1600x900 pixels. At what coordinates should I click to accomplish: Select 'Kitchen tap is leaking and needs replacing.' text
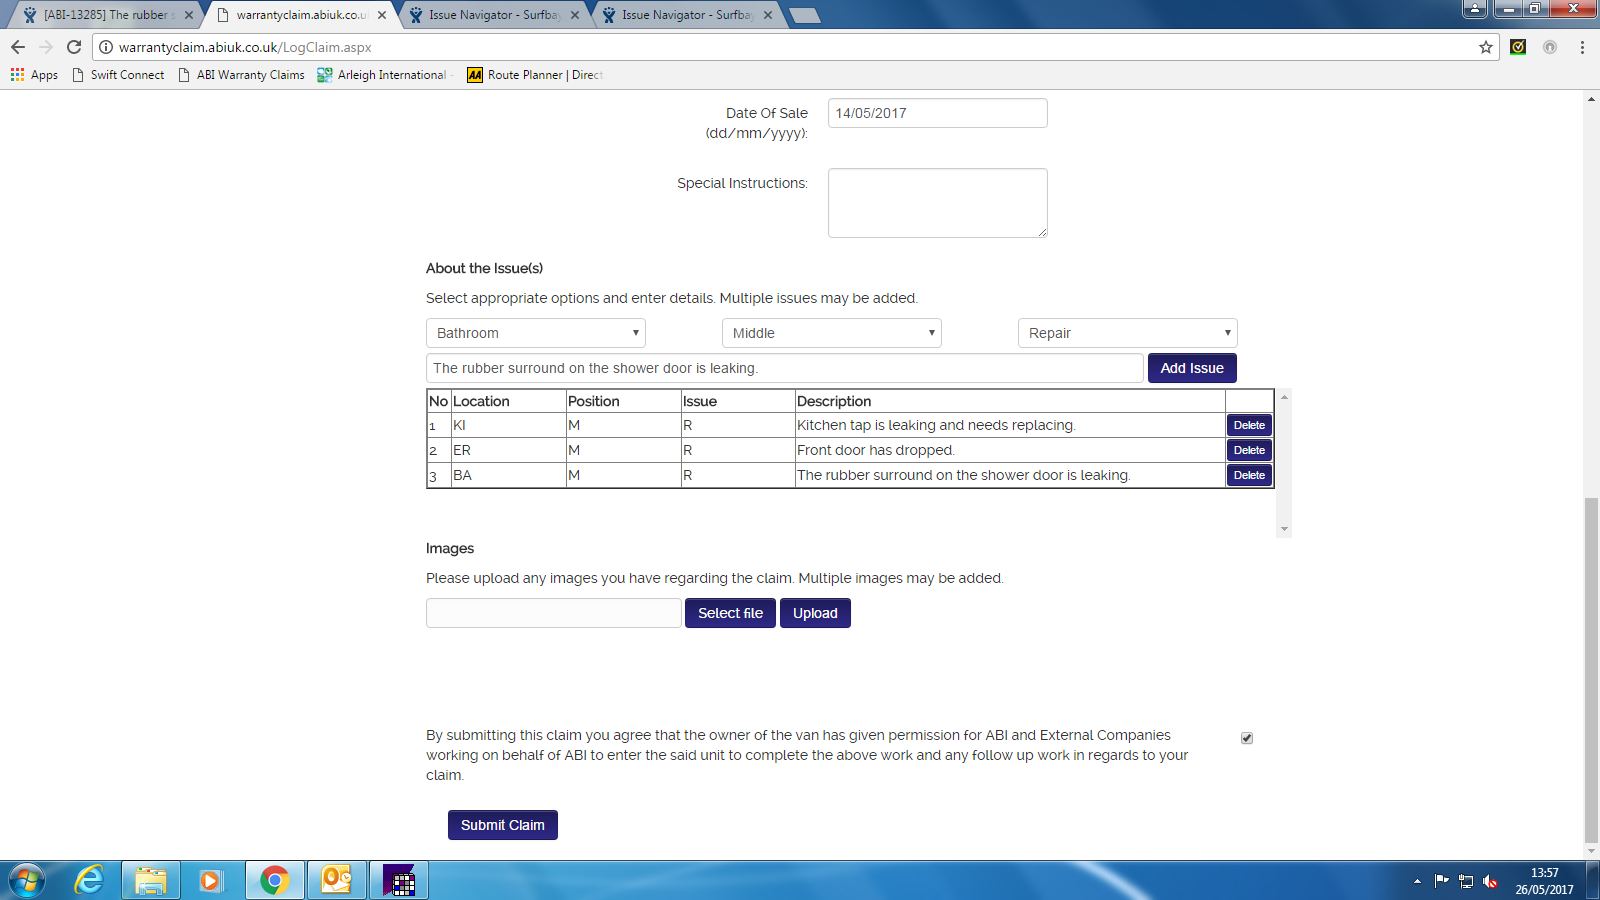936,425
